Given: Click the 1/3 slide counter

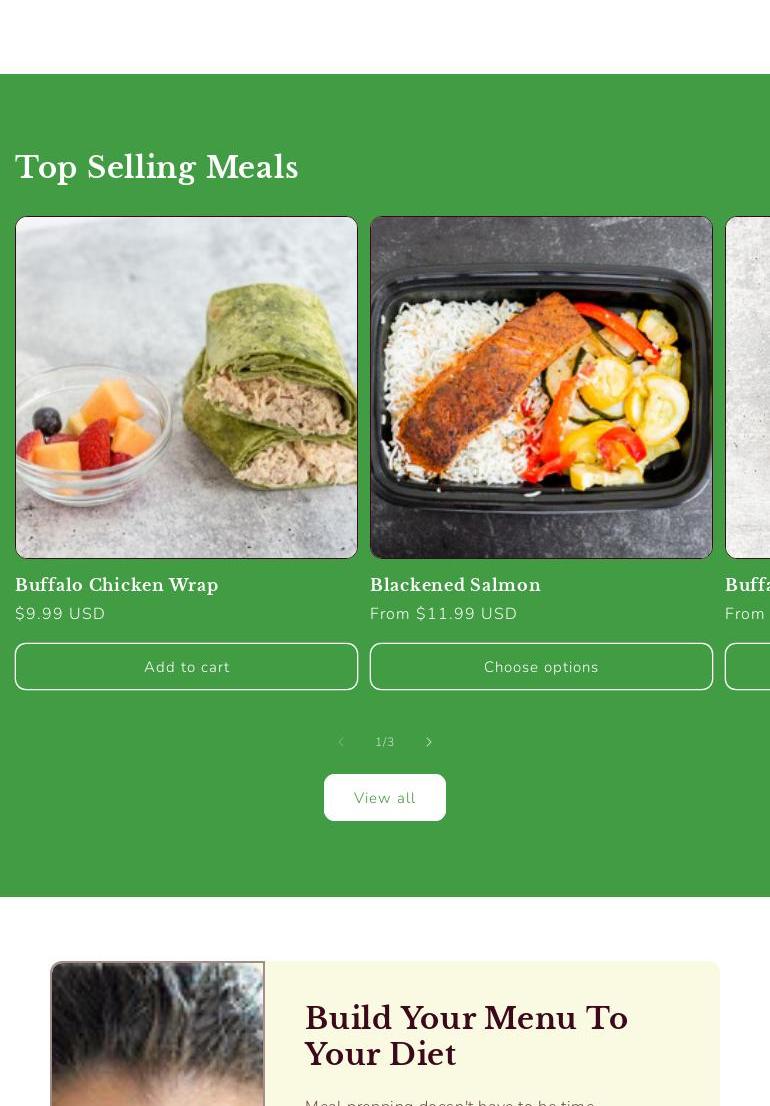Looking at the screenshot, I should (385, 742).
